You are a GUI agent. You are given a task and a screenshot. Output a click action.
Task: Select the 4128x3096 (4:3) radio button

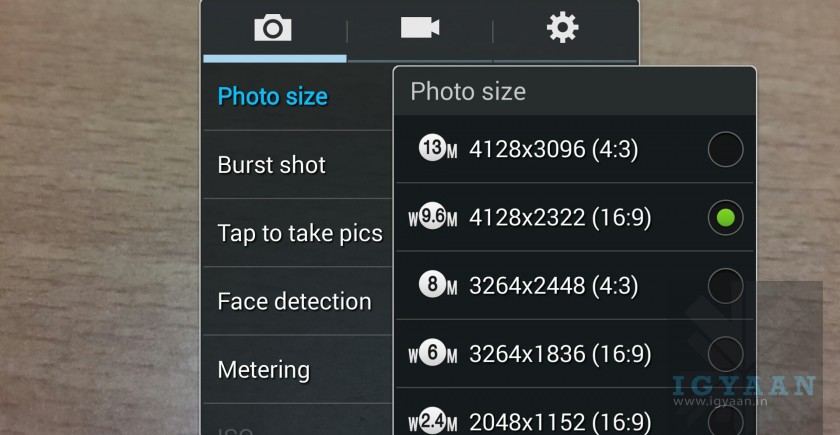[x=725, y=150]
